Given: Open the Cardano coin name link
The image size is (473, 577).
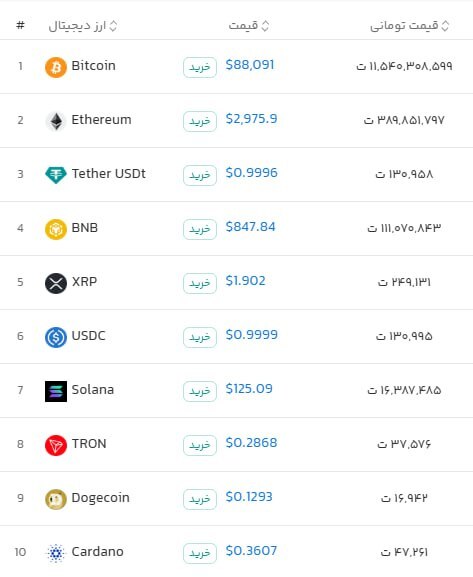Looking at the screenshot, I should point(98,552).
